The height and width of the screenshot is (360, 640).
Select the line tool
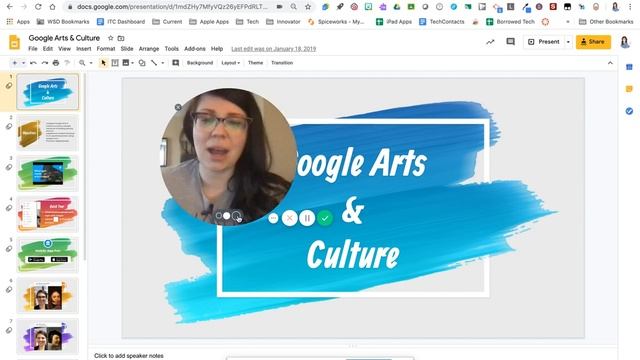(154, 63)
